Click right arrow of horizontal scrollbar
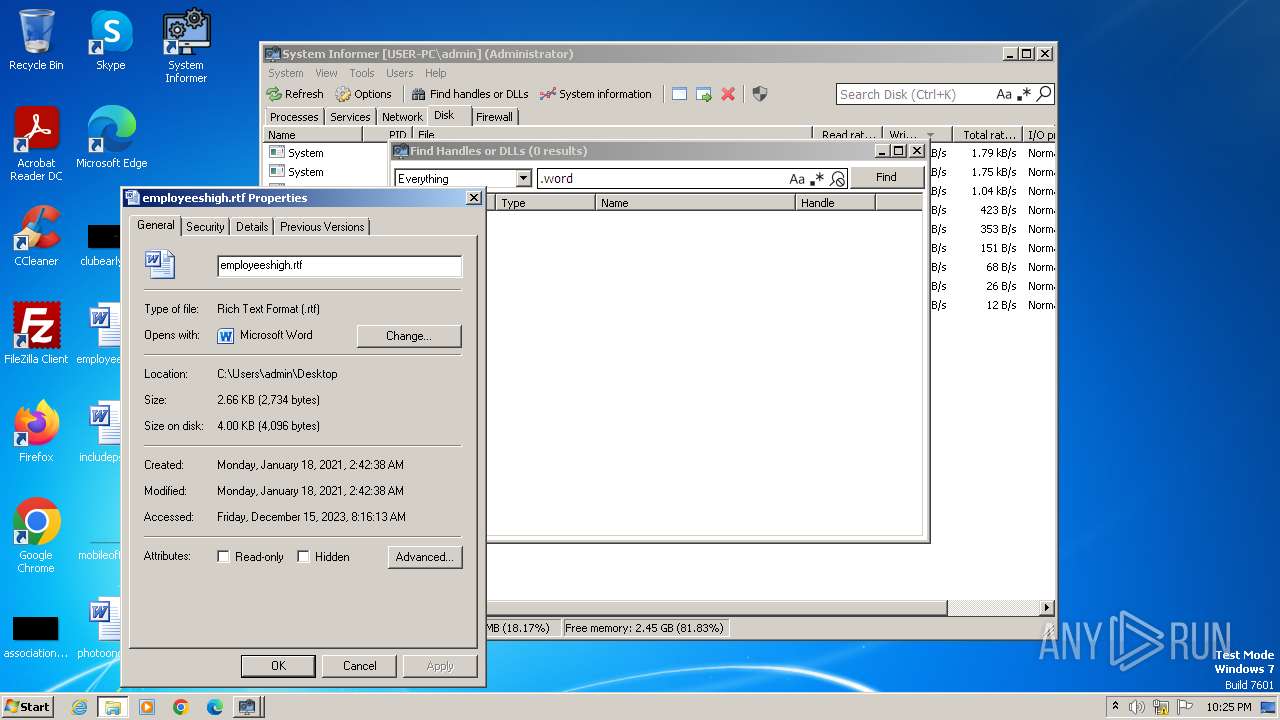 1047,607
